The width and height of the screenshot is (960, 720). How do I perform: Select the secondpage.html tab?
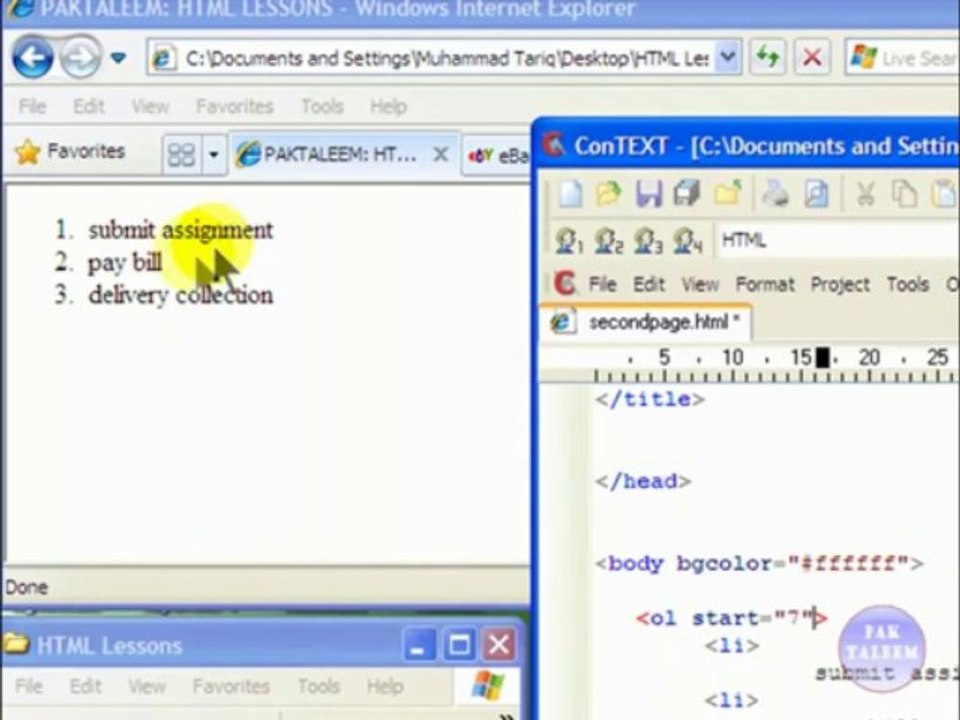pyautogui.click(x=645, y=322)
